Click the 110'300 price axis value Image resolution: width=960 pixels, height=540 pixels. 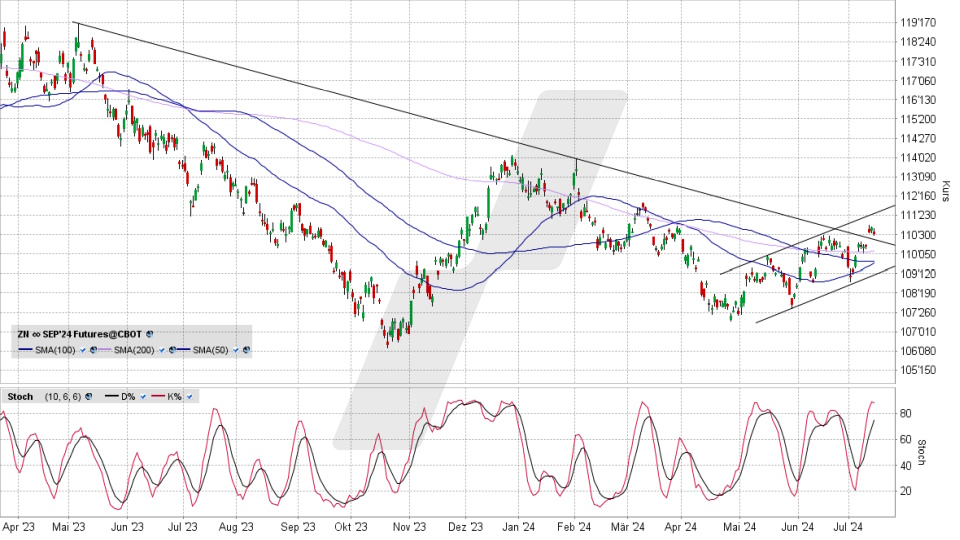(x=918, y=235)
